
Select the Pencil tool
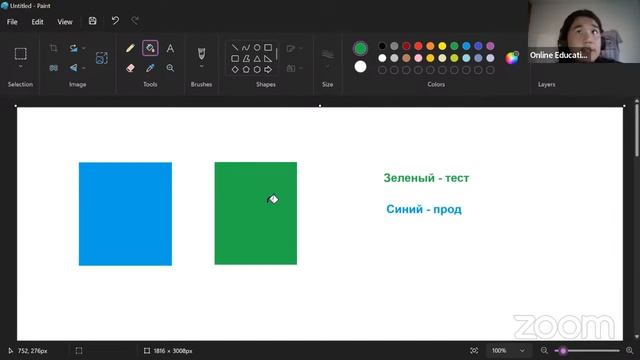click(x=130, y=48)
